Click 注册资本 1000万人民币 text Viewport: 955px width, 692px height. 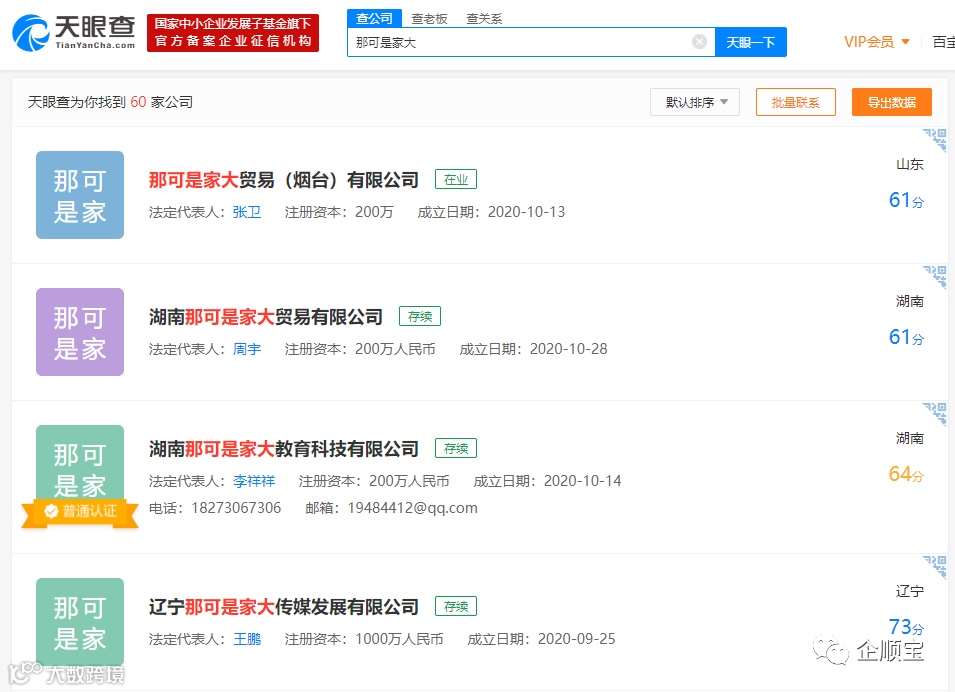364,639
